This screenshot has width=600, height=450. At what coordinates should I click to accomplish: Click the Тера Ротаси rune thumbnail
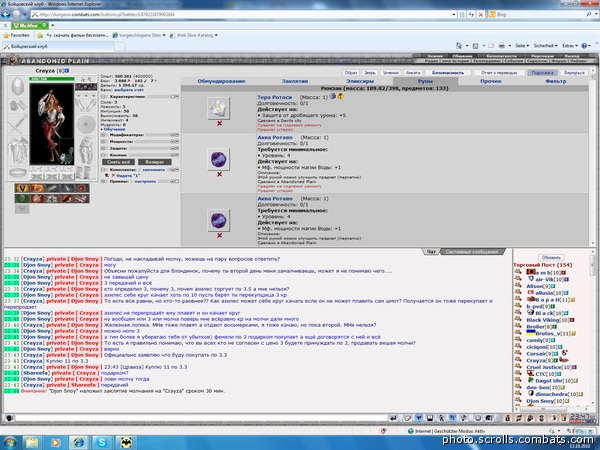click(x=218, y=108)
